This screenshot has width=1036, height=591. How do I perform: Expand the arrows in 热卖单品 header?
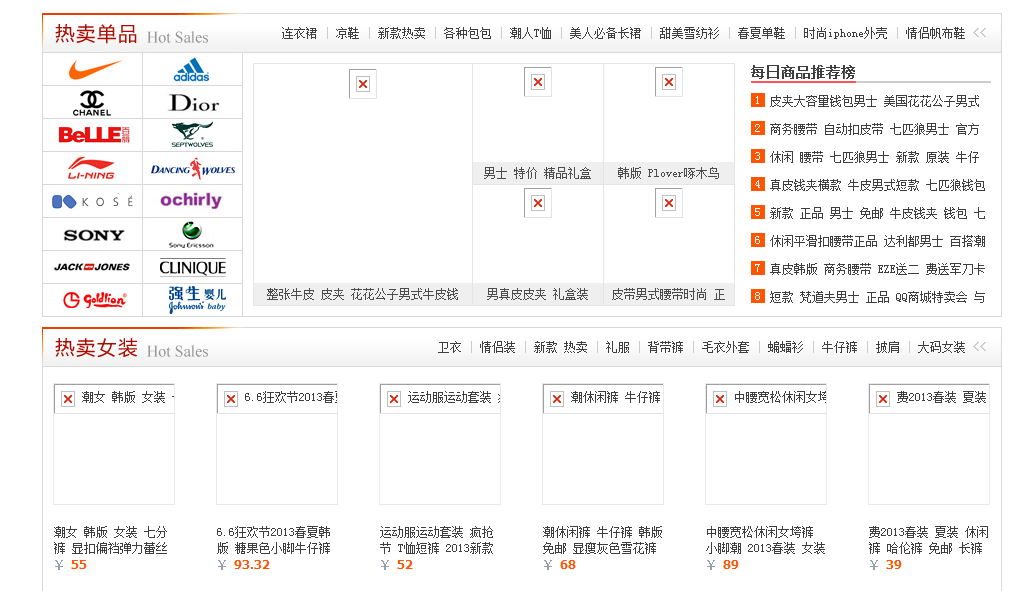(x=979, y=33)
